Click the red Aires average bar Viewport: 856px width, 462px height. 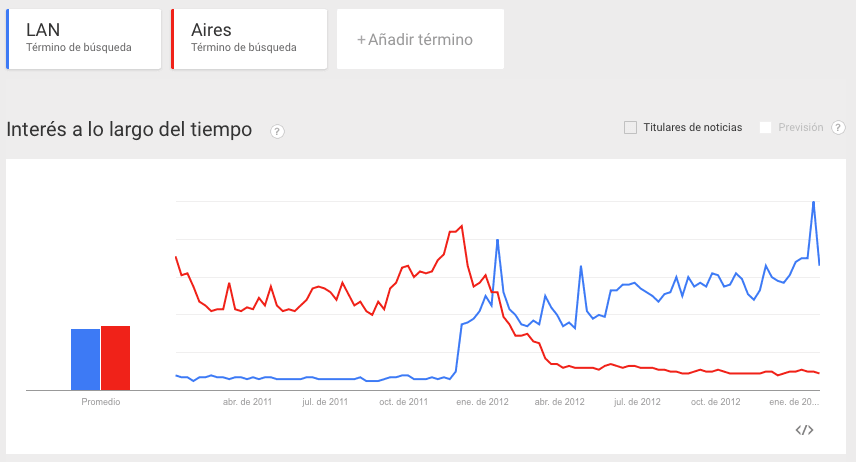coord(115,358)
